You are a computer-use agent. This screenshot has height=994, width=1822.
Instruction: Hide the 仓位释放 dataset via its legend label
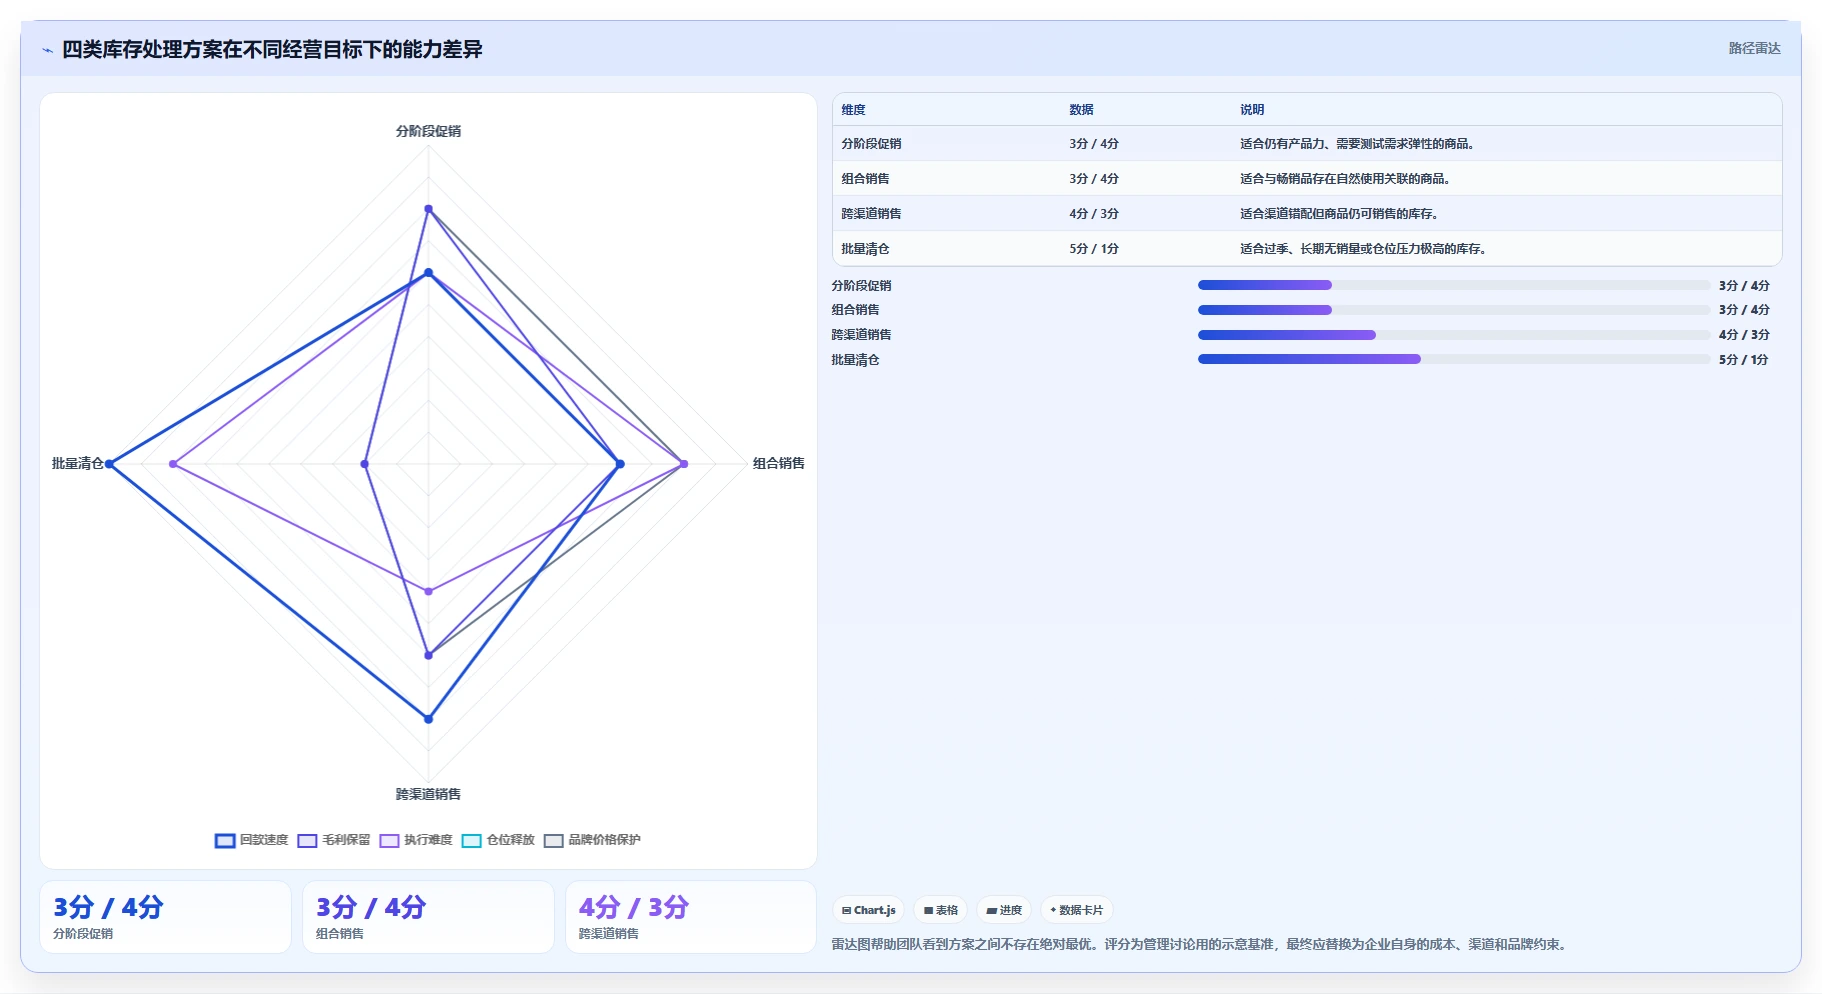click(510, 840)
